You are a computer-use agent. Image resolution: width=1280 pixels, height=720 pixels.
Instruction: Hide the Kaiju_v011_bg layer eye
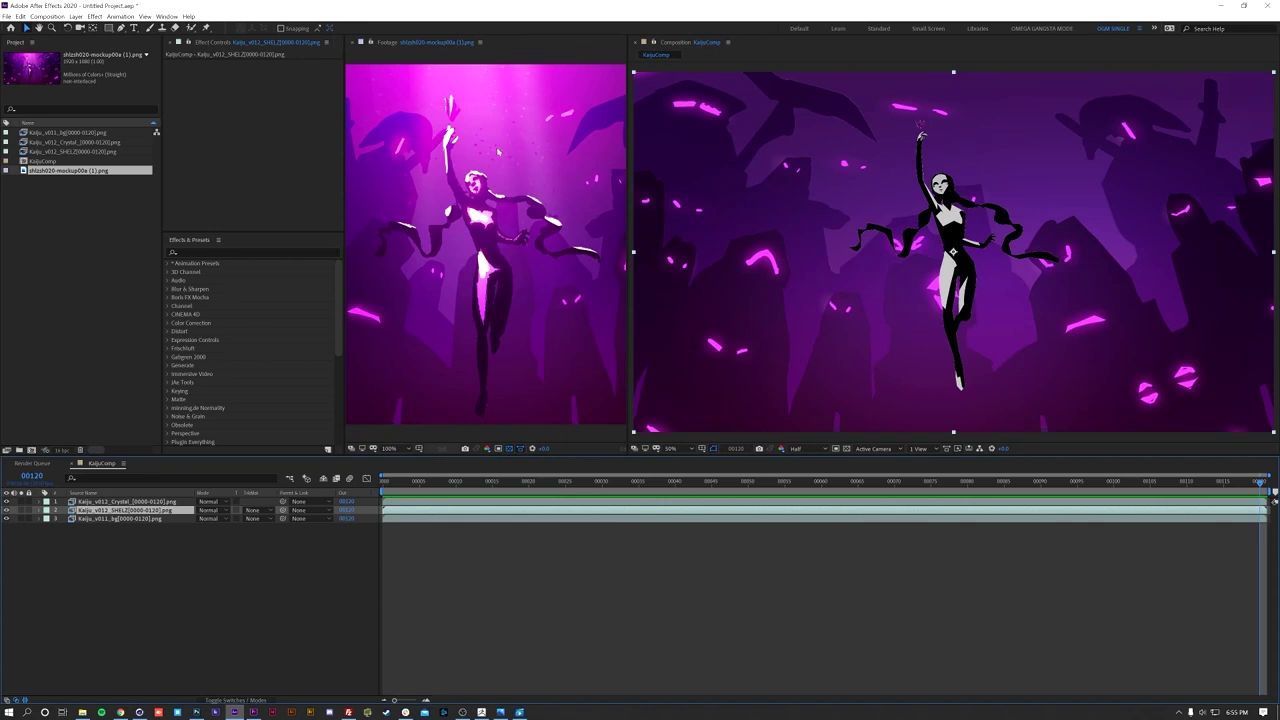click(x=6, y=519)
